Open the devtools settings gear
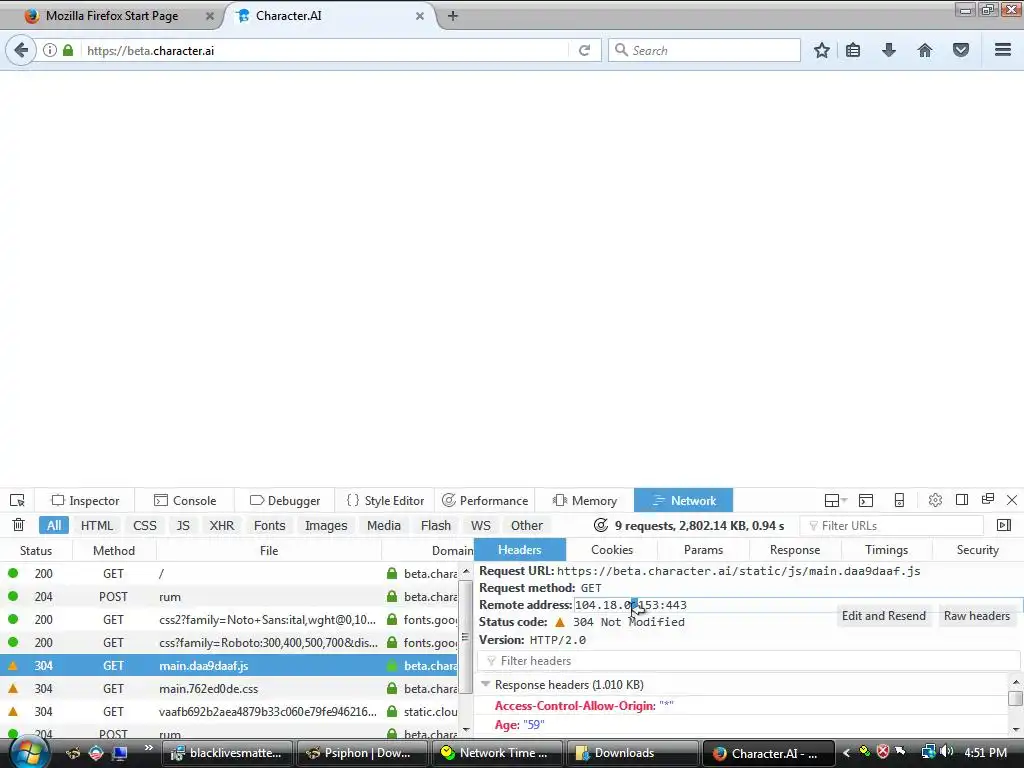Image resolution: width=1024 pixels, height=768 pixels. [x=935, y=500]
